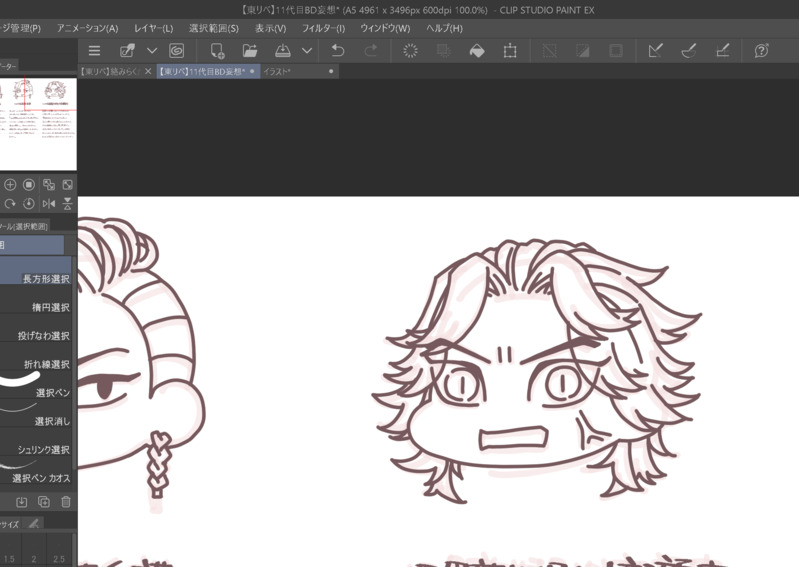Click the Clear (dotted circle) icon
799x567 pixels.
[x=410, y=50]
